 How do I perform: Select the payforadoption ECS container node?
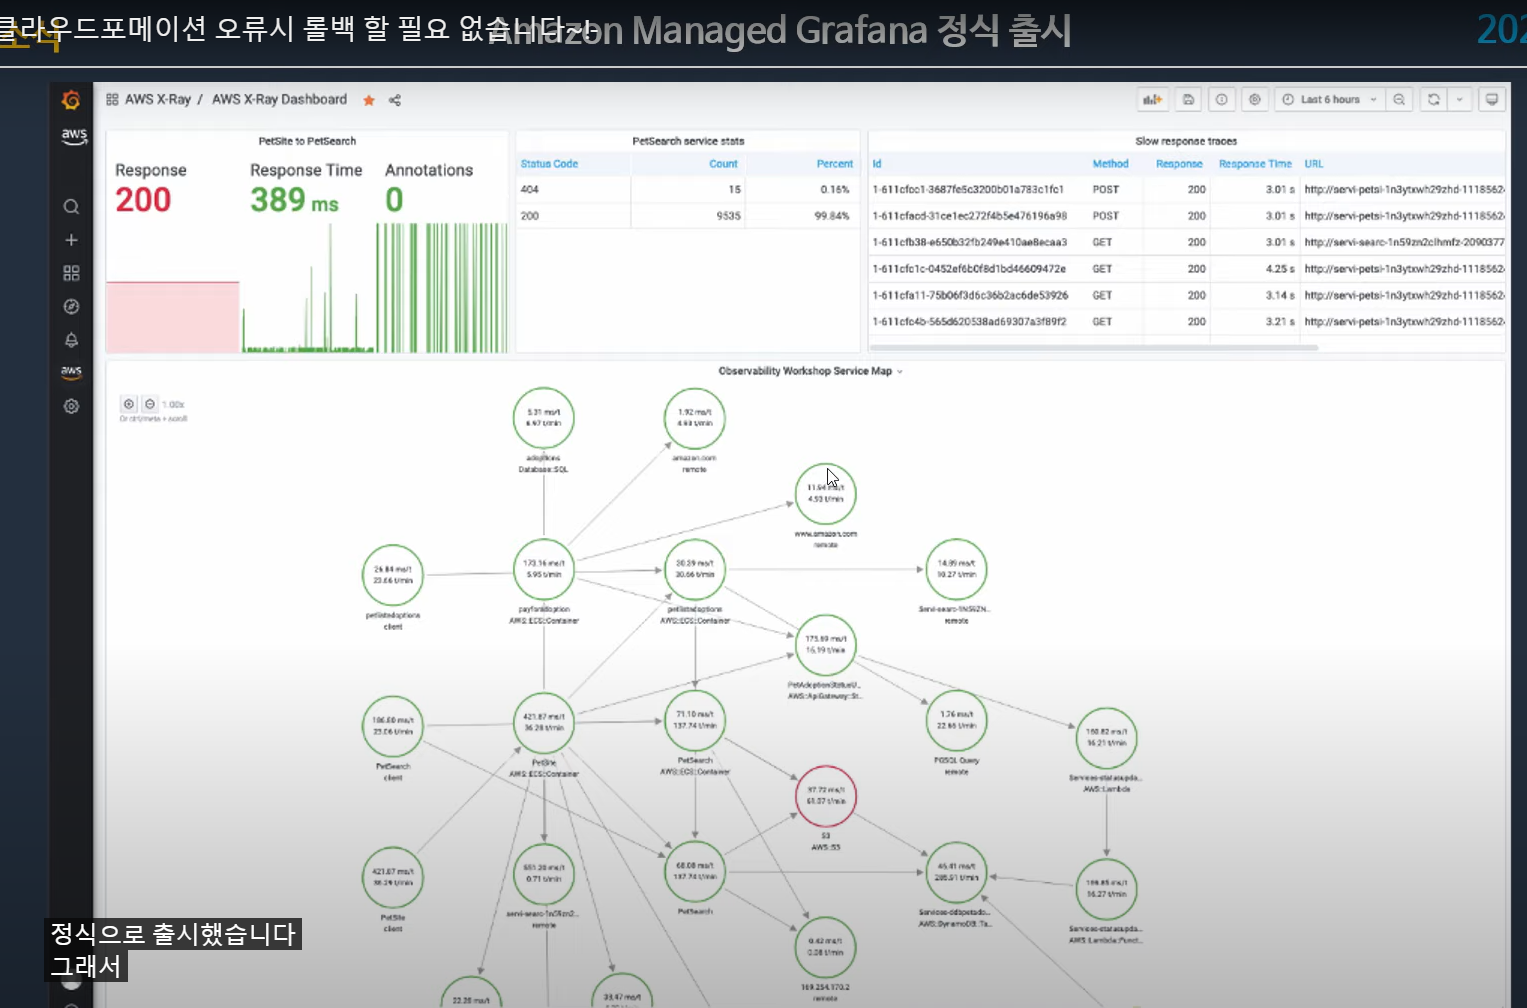pos(544,570)
